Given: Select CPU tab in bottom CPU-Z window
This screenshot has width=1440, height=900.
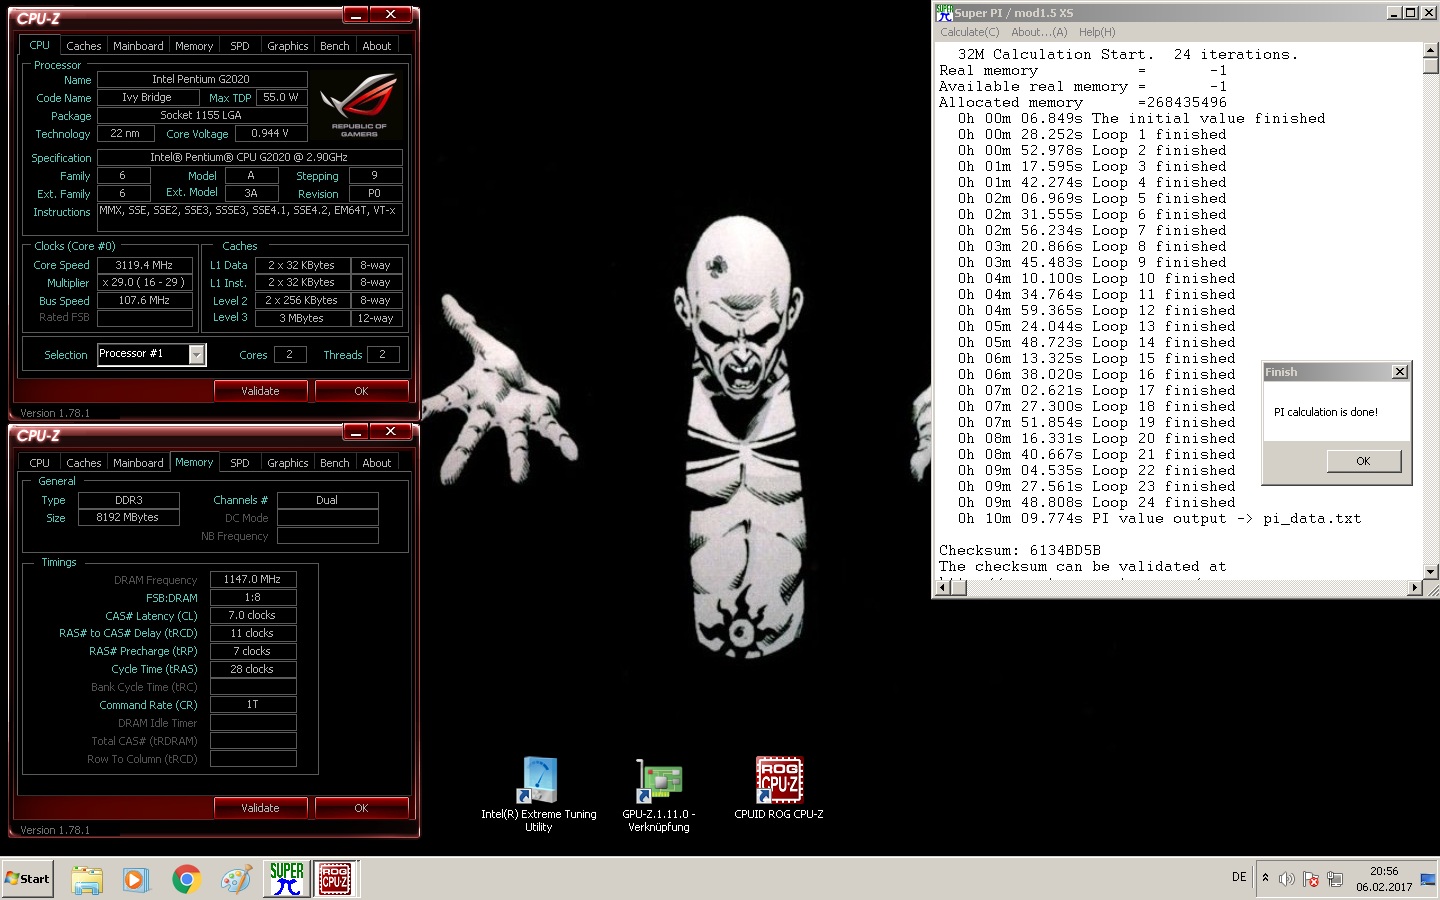Looking at the screenshot, I should [40, 463].
